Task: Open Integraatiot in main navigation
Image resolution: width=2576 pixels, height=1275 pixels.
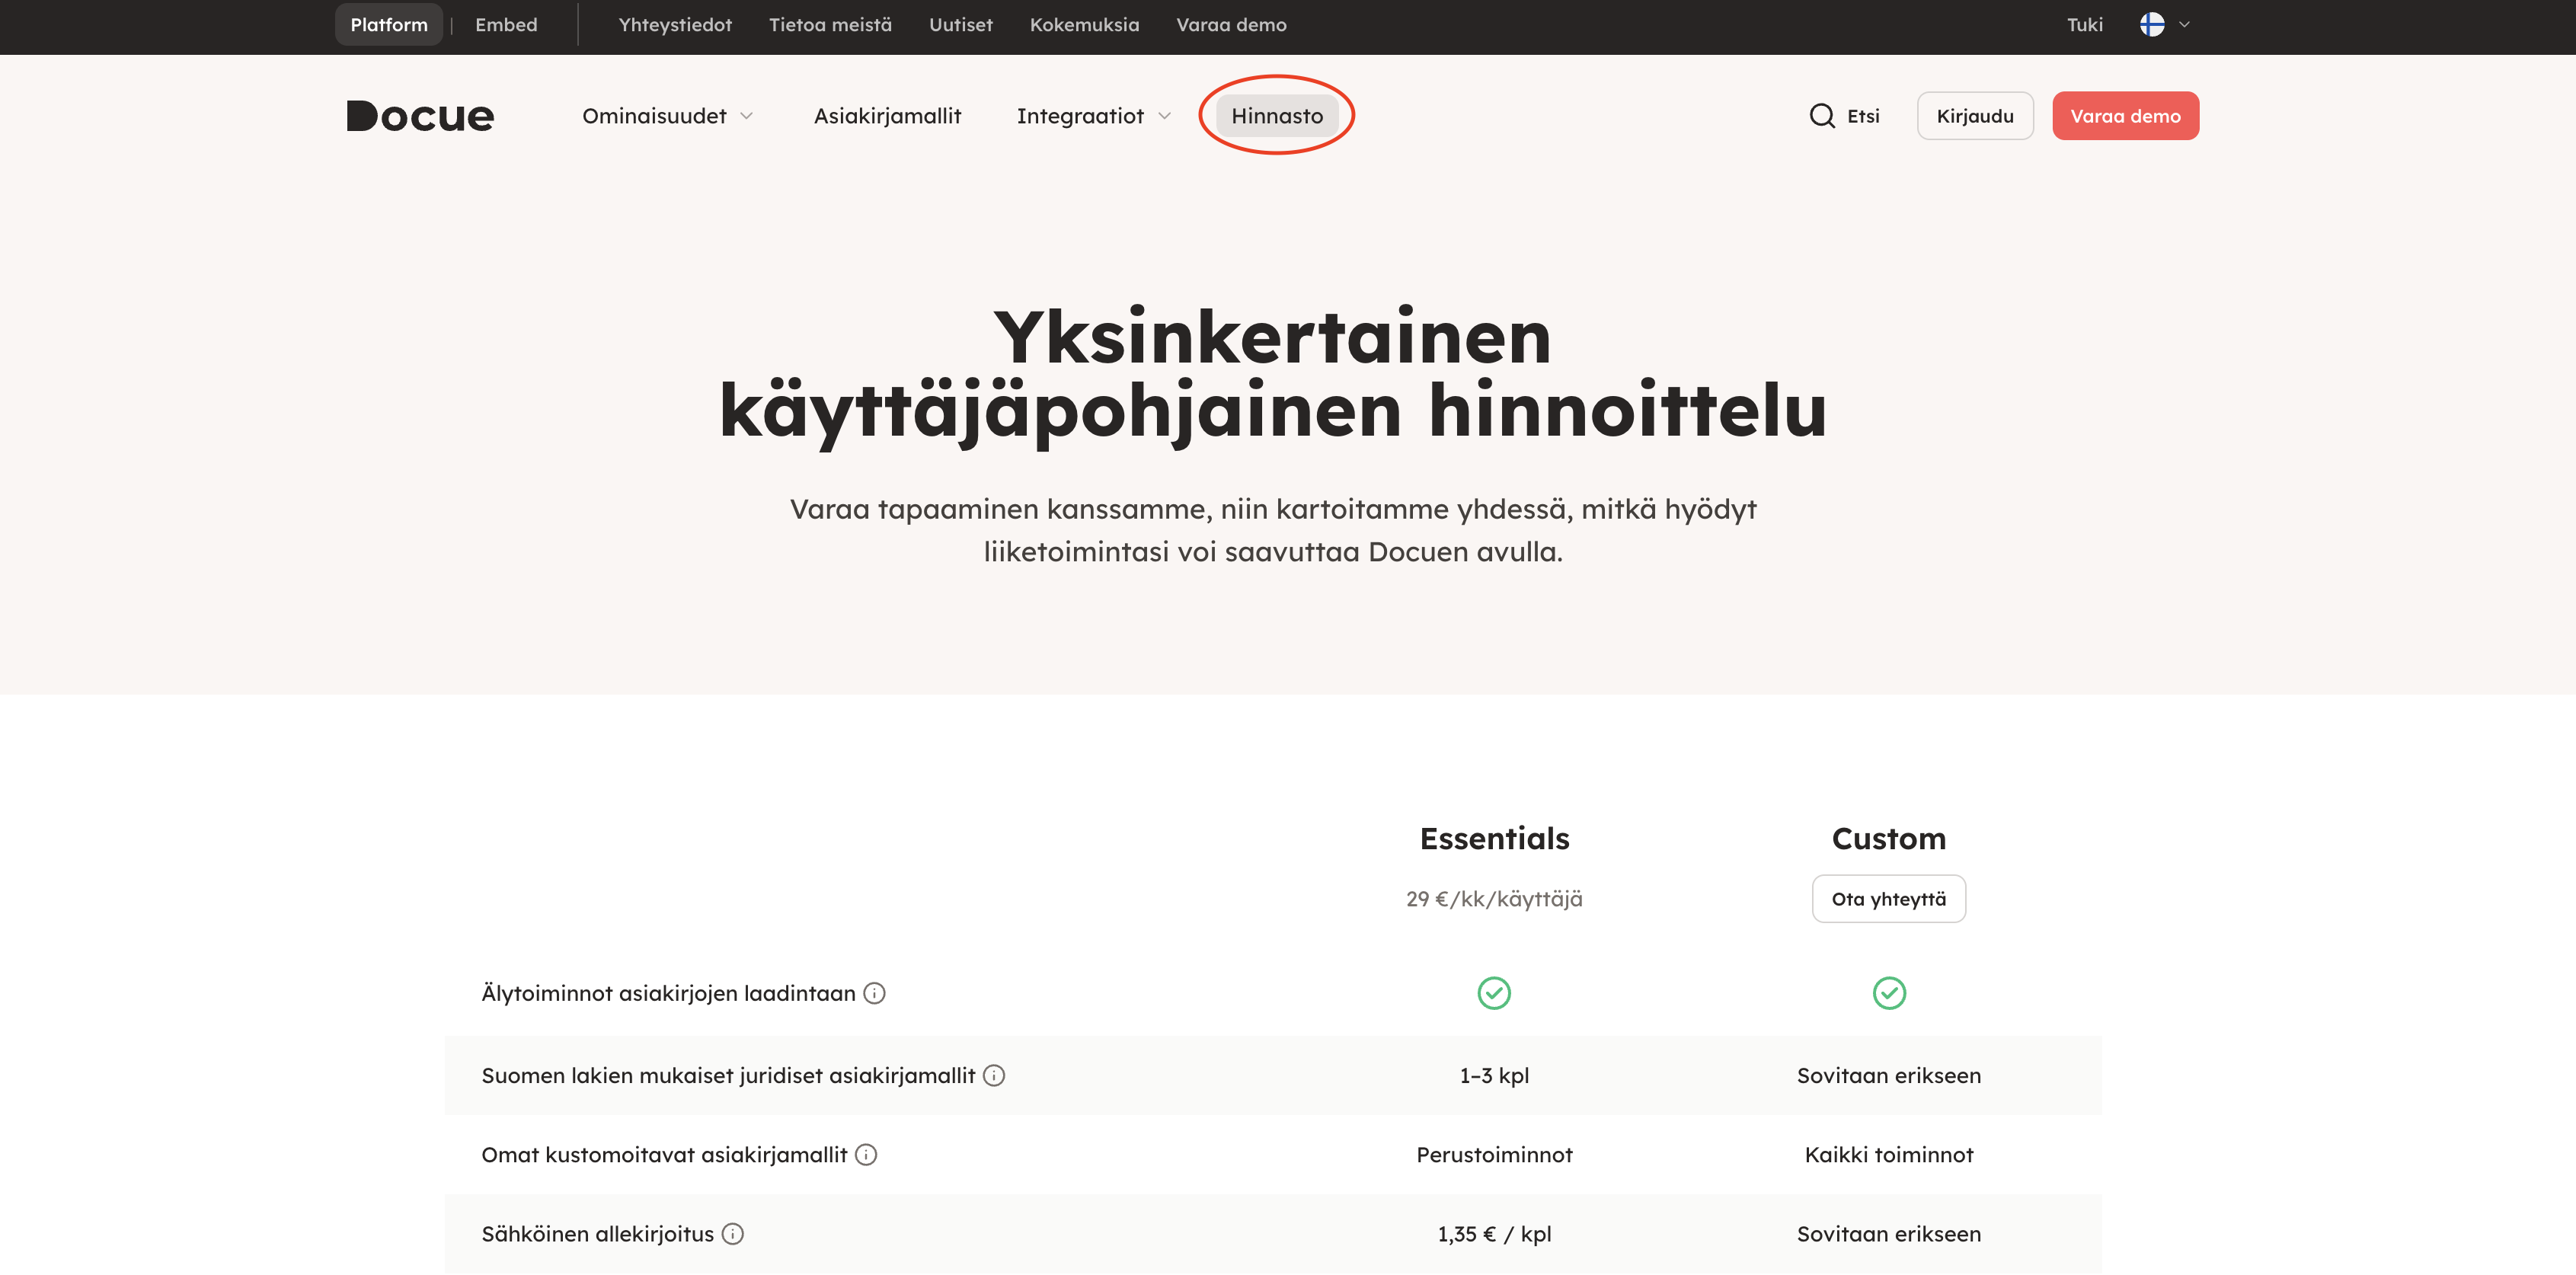Action: [x=1080, y=116]
